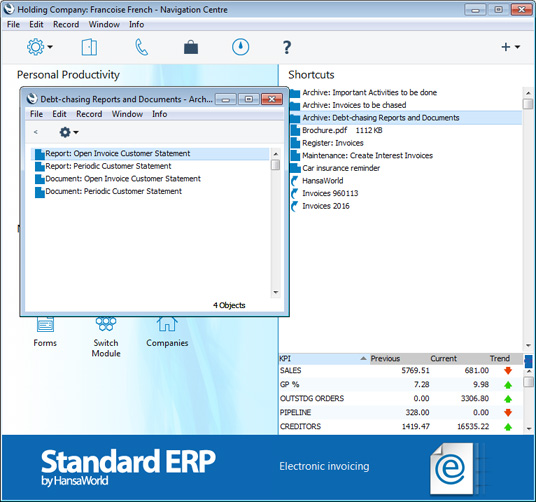Click scroll-down arrow of Shortcuts list
Viewport: 536px width, 502px height.
click(x=528, y=346)
